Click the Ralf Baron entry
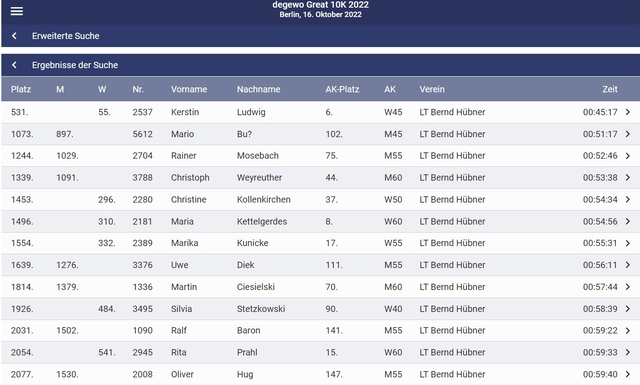 tap(320, 330)
